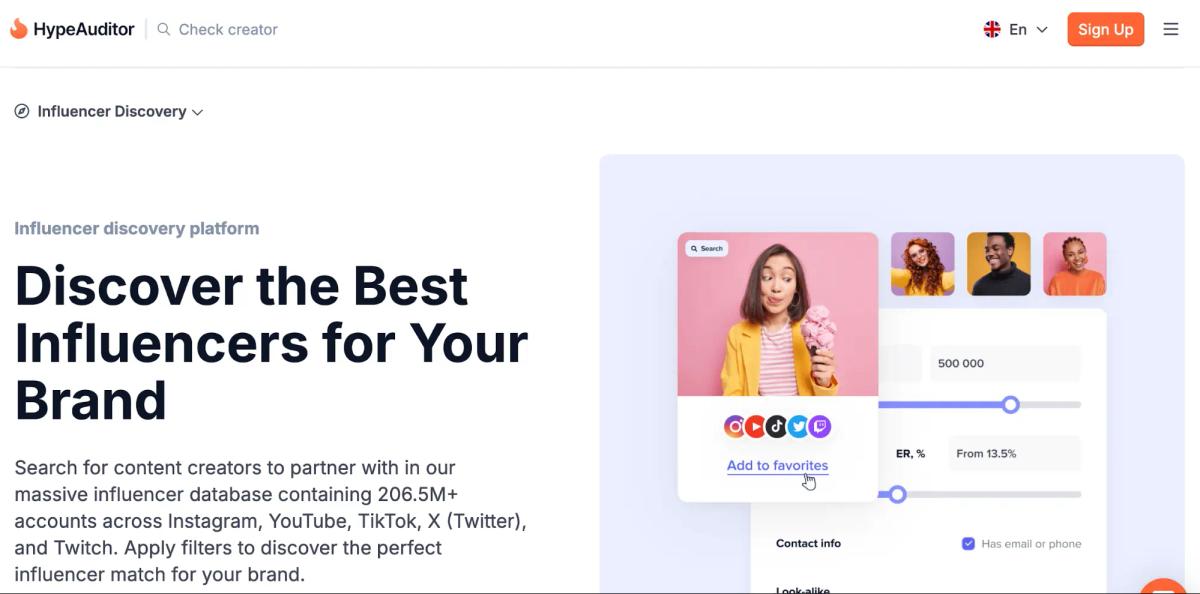This screenshot has height=594, width=1200.
Task: Click the small Search tag on photo
Action: [707, 248]
